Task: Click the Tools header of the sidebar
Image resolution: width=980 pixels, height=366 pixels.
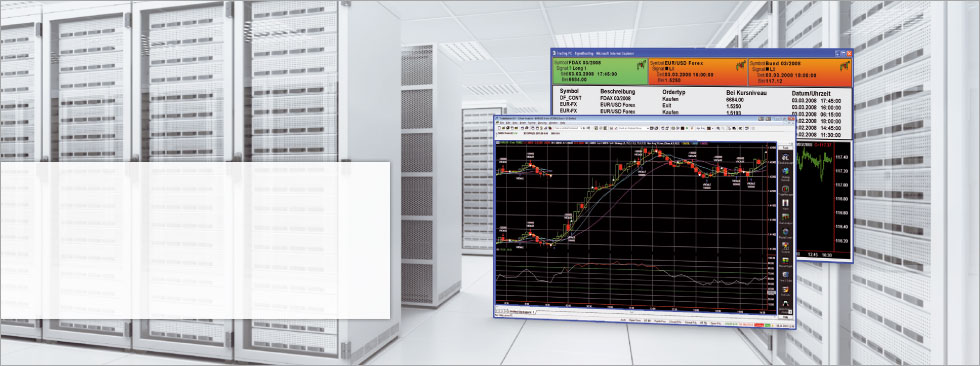Action: click(x=785, y=147)
